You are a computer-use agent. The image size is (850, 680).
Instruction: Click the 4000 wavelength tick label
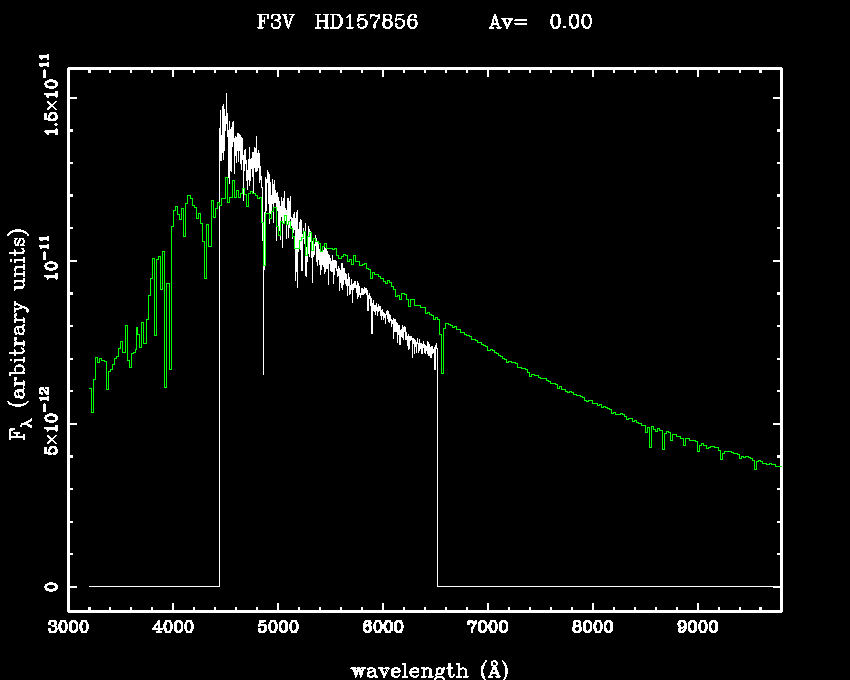pyautogui.click(x=173, y=629)
